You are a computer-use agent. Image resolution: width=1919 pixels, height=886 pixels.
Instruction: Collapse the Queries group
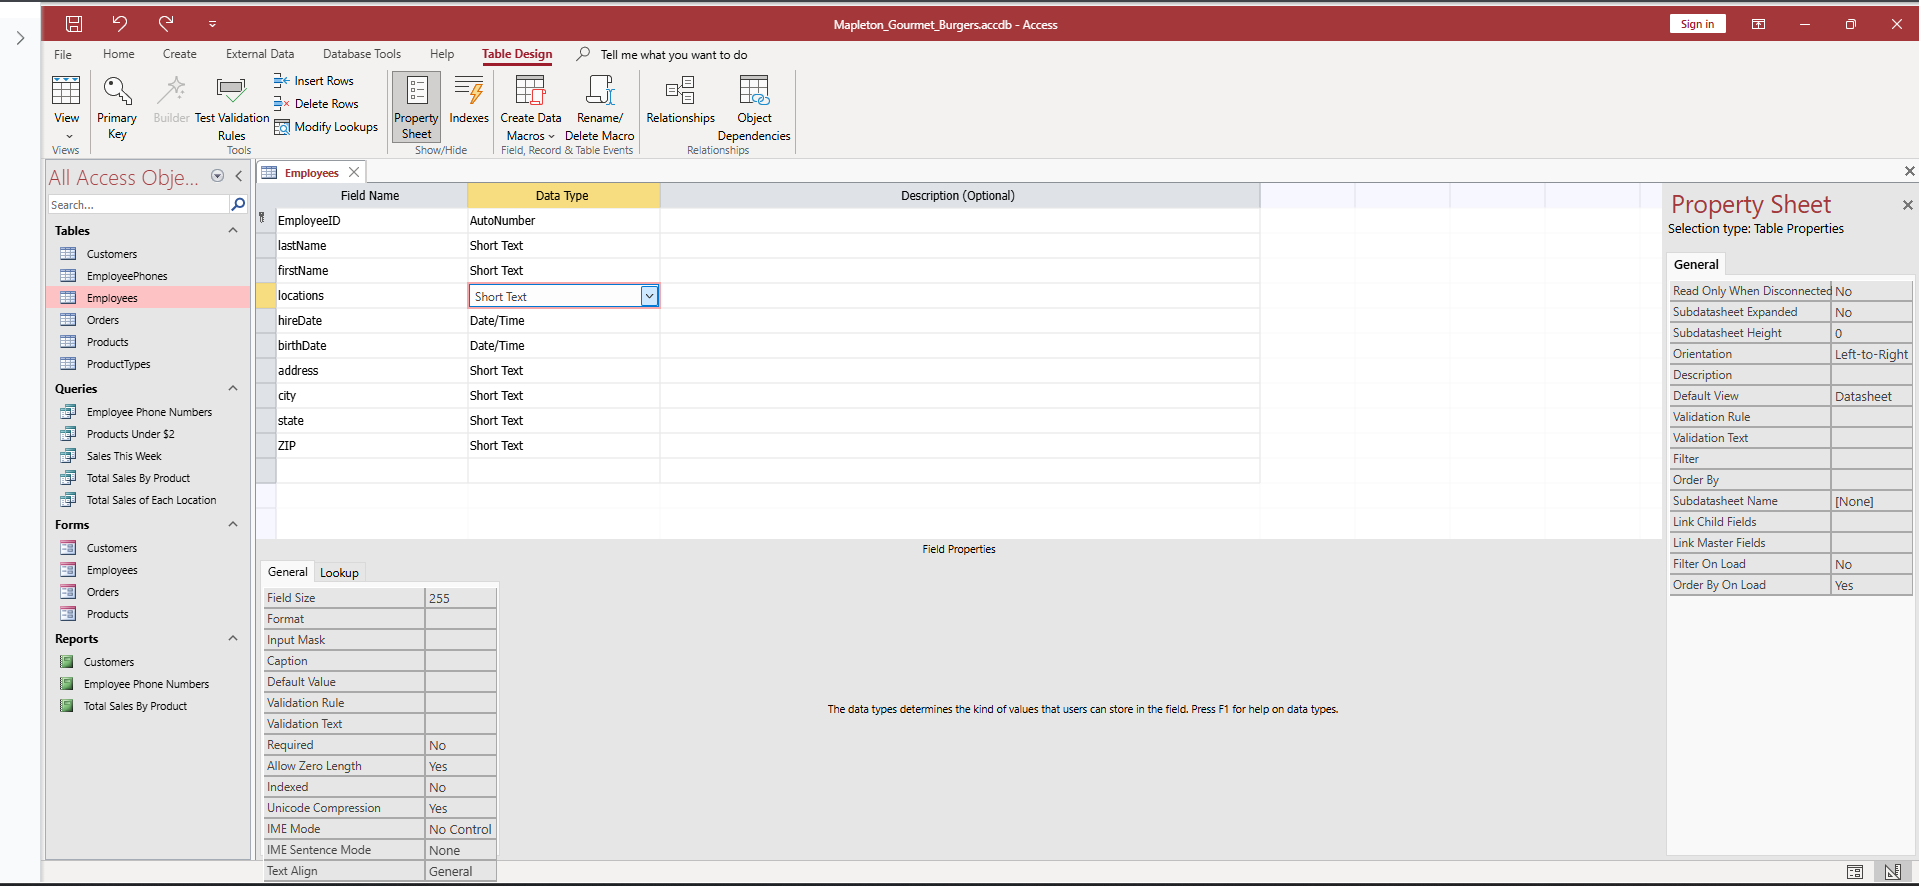tap(233, 388)
